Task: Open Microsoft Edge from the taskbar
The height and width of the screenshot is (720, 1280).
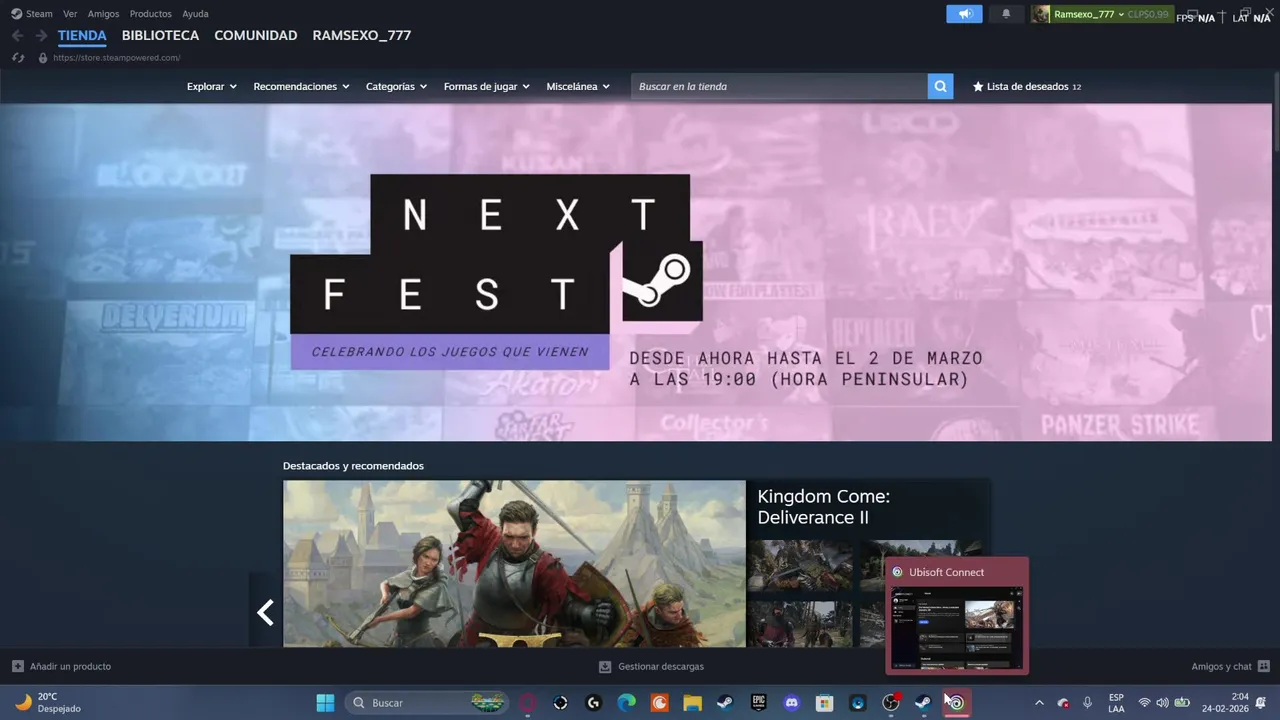Action: tap(626, 703)
